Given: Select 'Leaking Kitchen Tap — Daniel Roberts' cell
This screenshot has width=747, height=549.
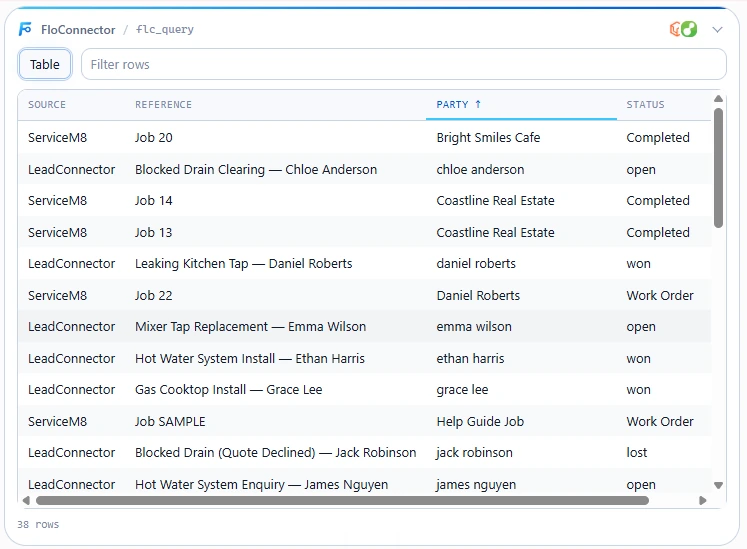Looking at the screenshot, I should (243, 264).
